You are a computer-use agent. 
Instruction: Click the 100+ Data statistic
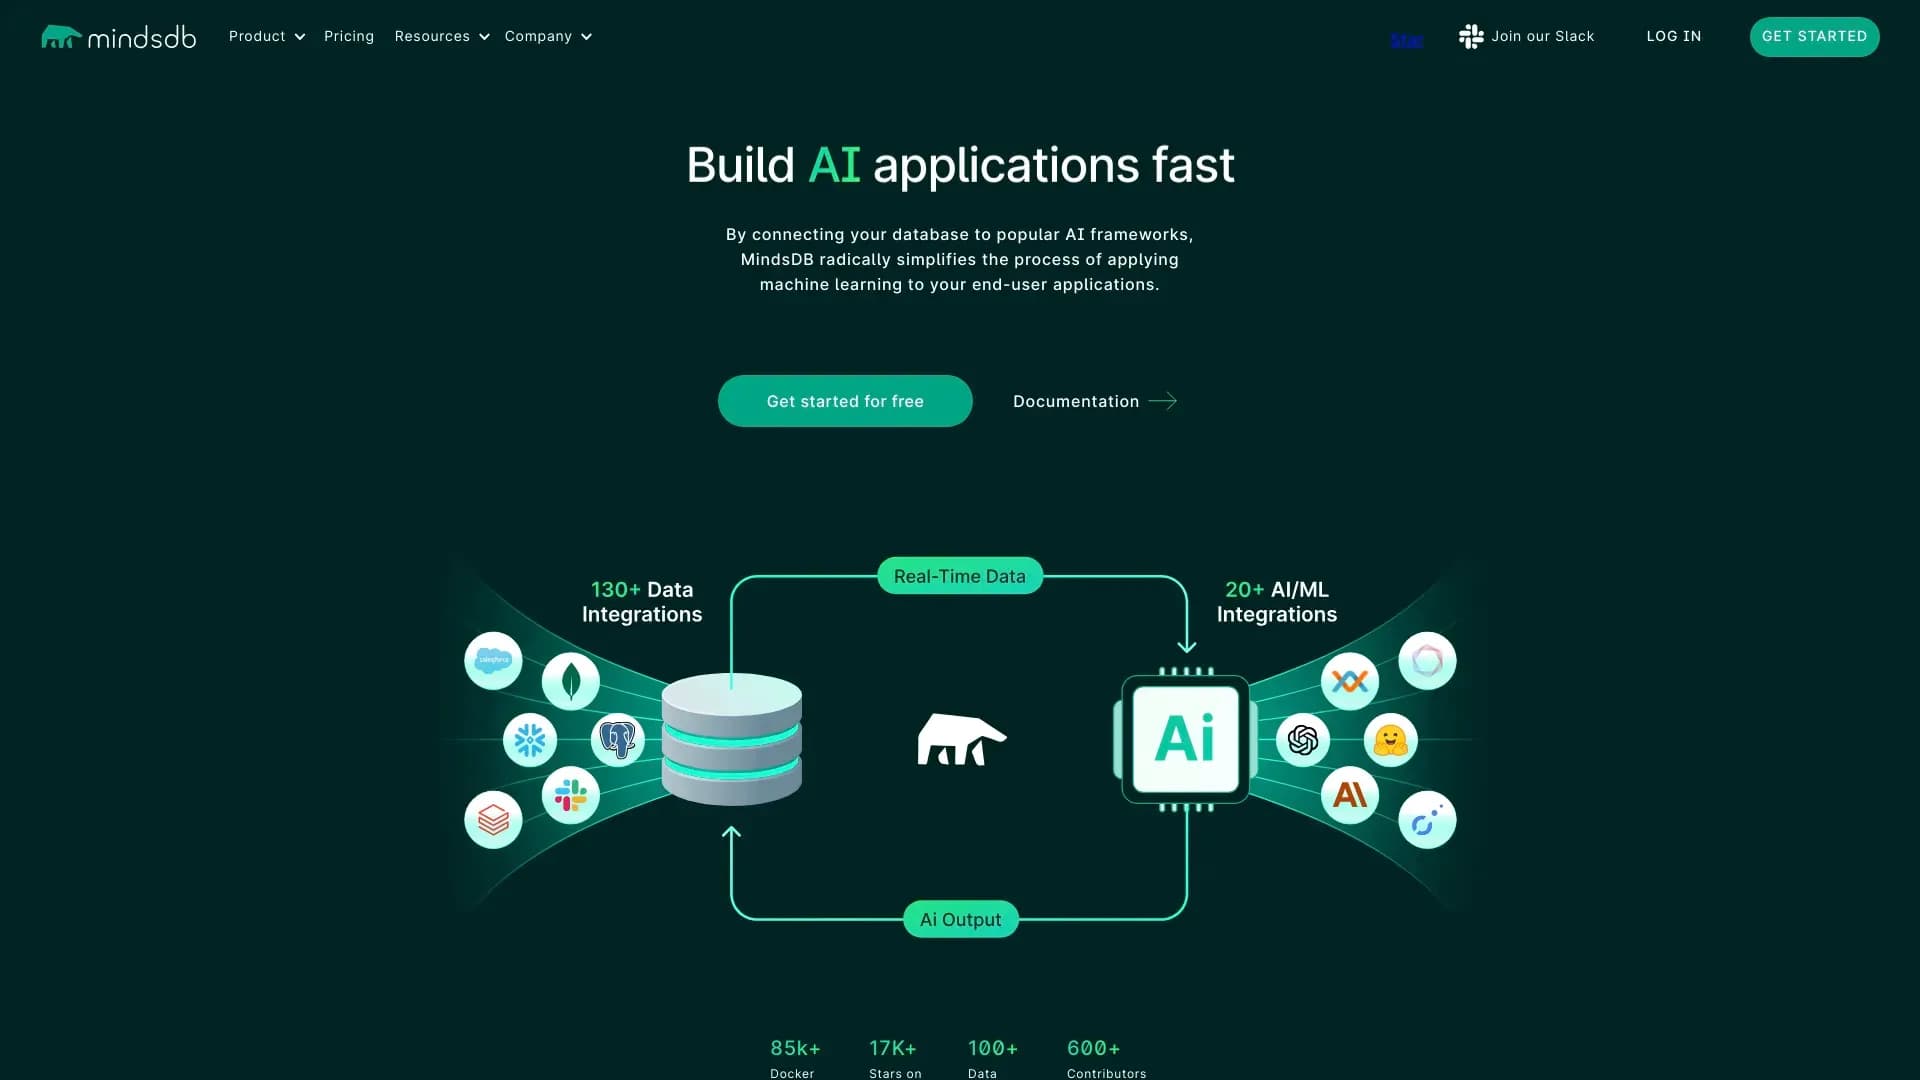tap(992, 1058)
